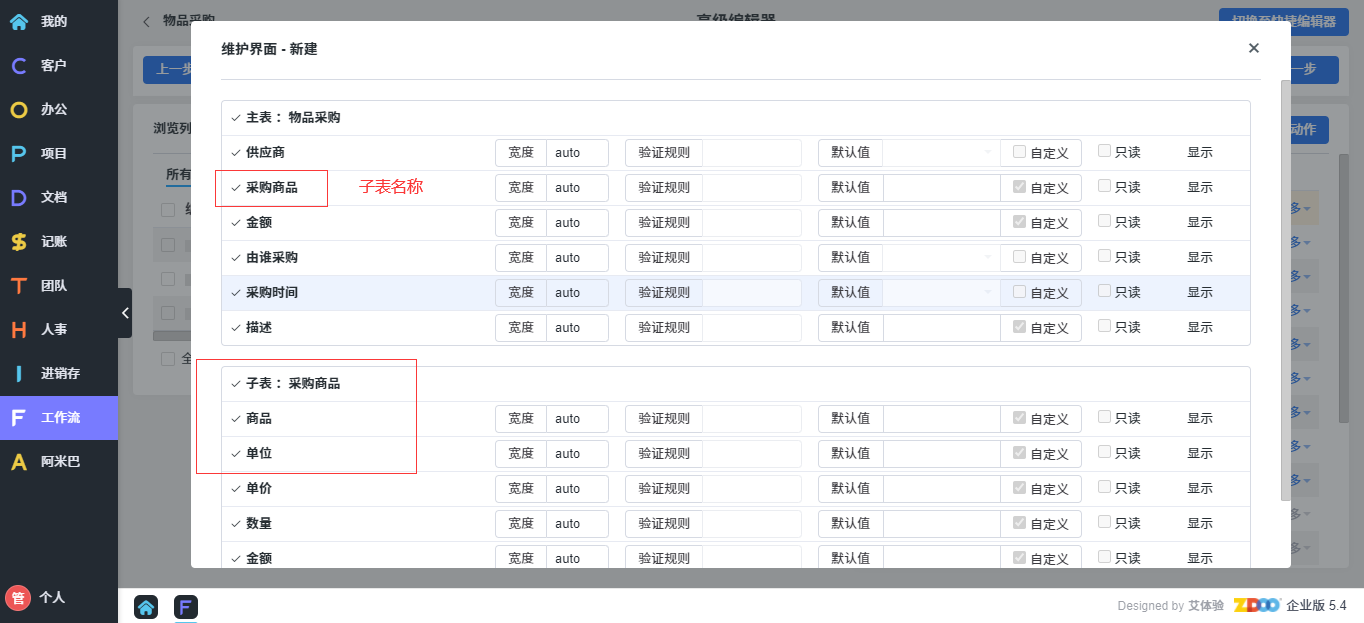
Task: Enable 只读 checkbox for 供应商 row
Action: (x=1104, y=151)
